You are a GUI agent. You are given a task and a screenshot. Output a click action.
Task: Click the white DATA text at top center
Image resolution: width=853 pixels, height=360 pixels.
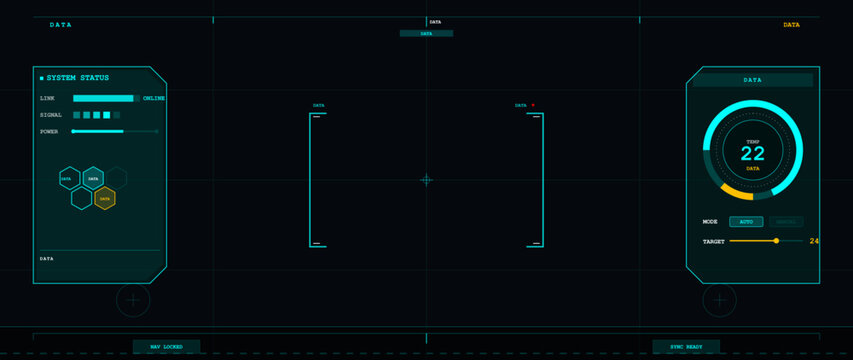click(x=435, y=22)
